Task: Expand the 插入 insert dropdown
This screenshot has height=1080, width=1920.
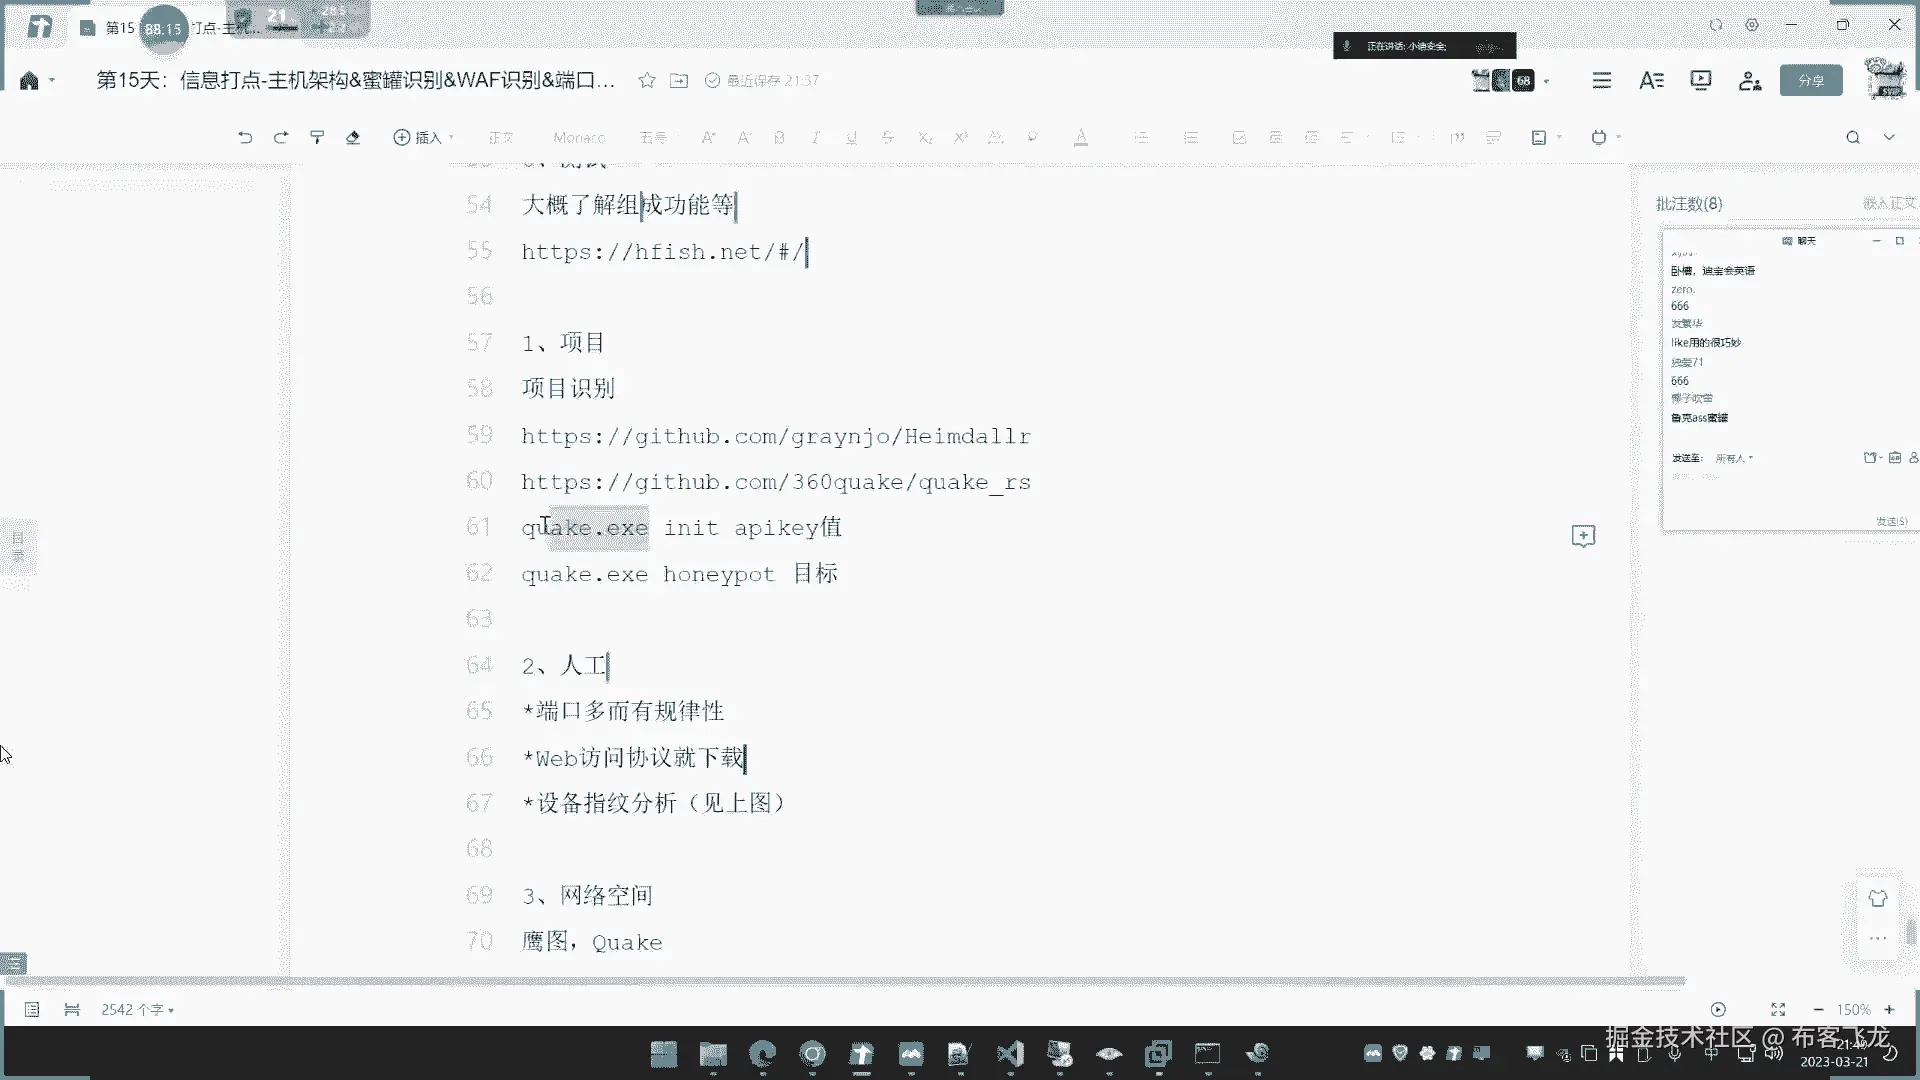Action: tap(424, 138)
